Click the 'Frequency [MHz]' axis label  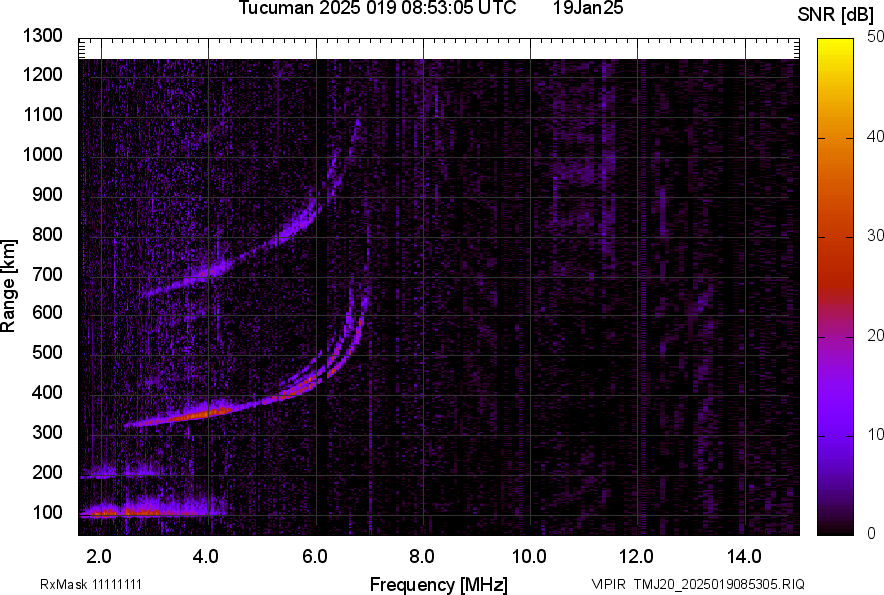(x=439, y=584)
